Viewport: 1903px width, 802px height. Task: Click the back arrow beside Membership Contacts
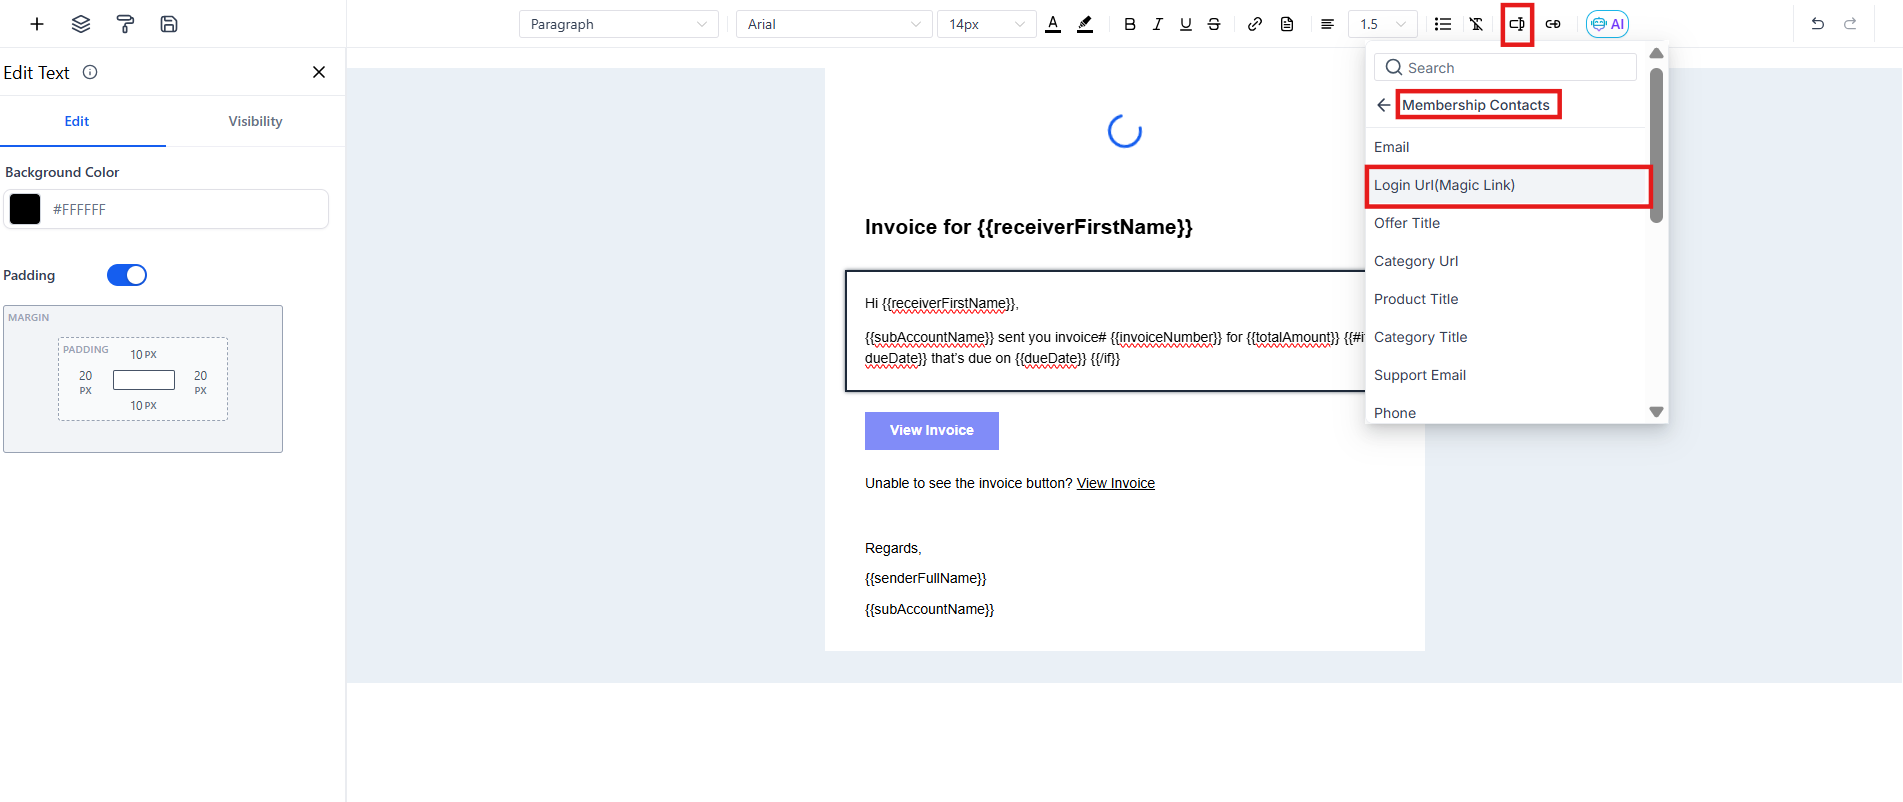pyautogui.click(x=1383, y=105)
